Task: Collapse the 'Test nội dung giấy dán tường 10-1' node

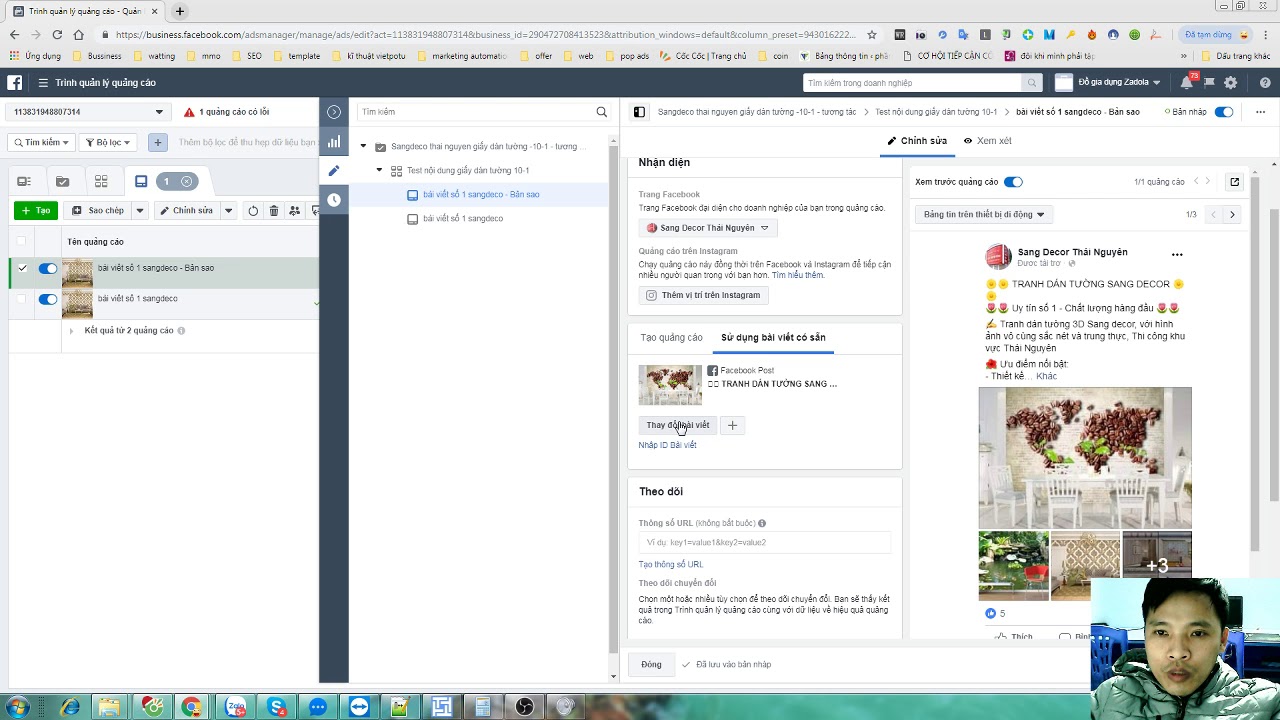Action: 380,171
